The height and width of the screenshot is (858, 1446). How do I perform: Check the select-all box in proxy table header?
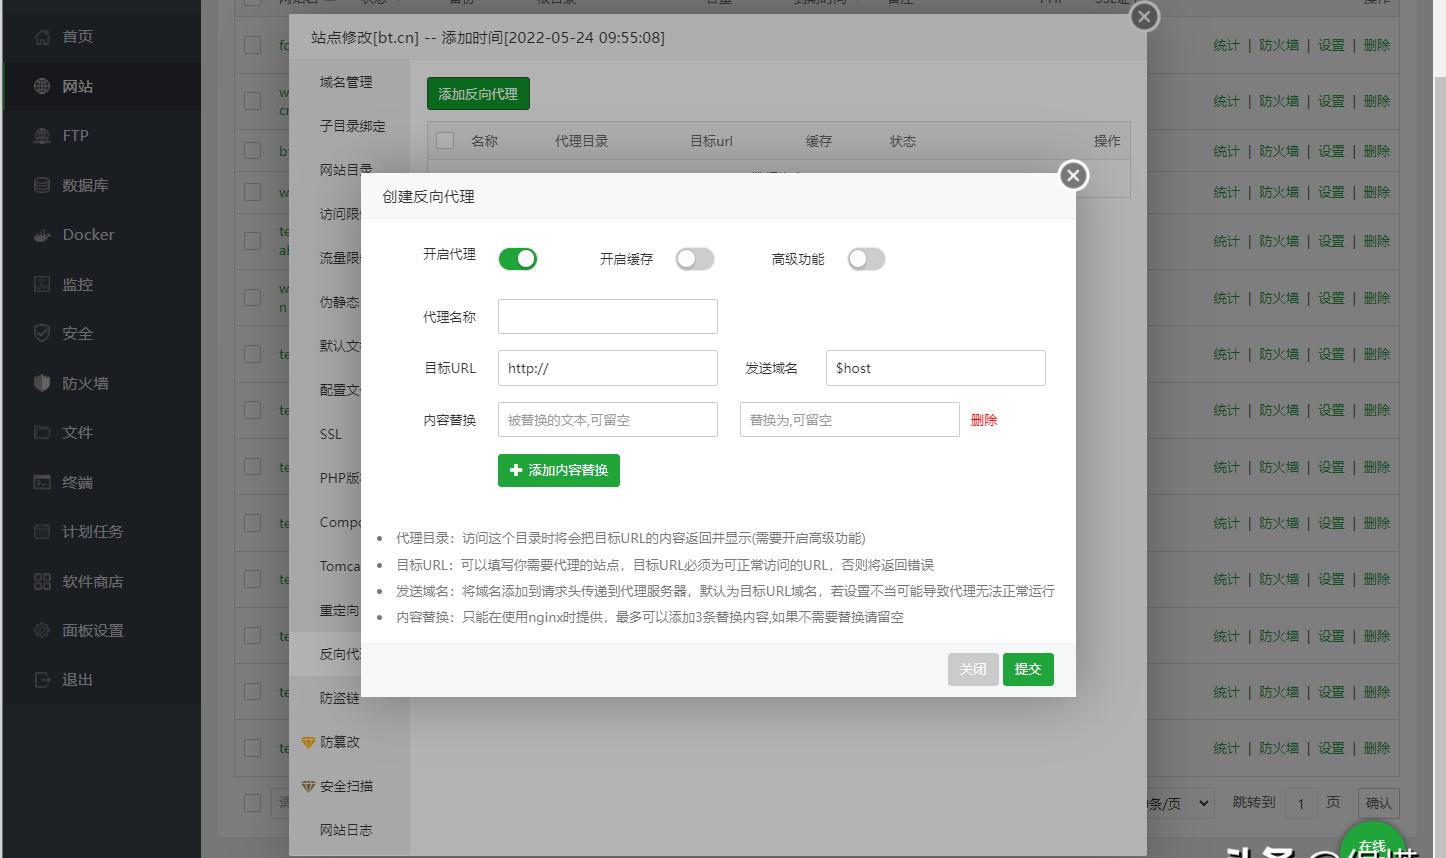pos(445,141)
